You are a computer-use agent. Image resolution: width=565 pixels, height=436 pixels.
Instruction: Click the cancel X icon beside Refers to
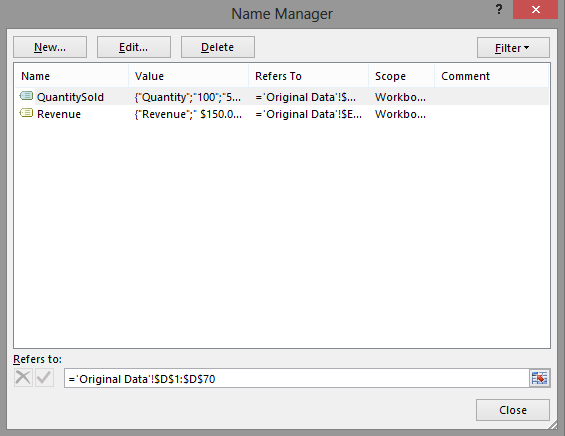click(23, 378)
